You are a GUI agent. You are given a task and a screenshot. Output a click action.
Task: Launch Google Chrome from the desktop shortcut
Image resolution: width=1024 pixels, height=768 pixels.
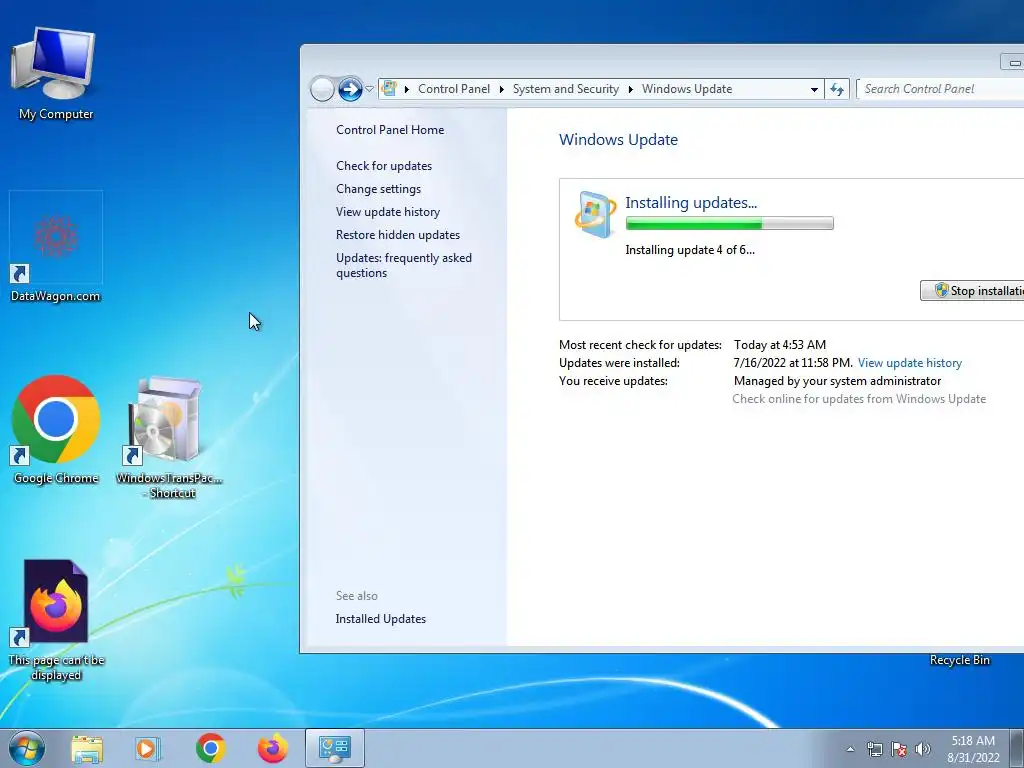[x=56, y=430]
